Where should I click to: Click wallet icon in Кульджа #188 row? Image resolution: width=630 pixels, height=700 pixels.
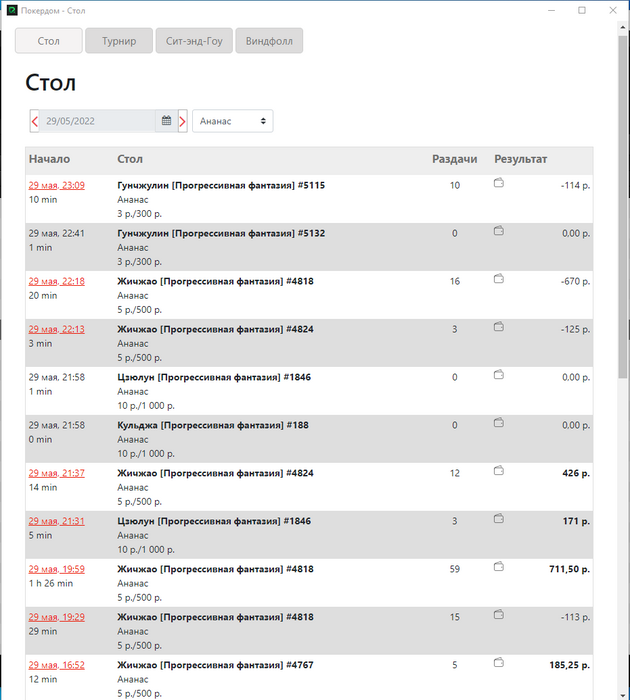click(499, 423)
